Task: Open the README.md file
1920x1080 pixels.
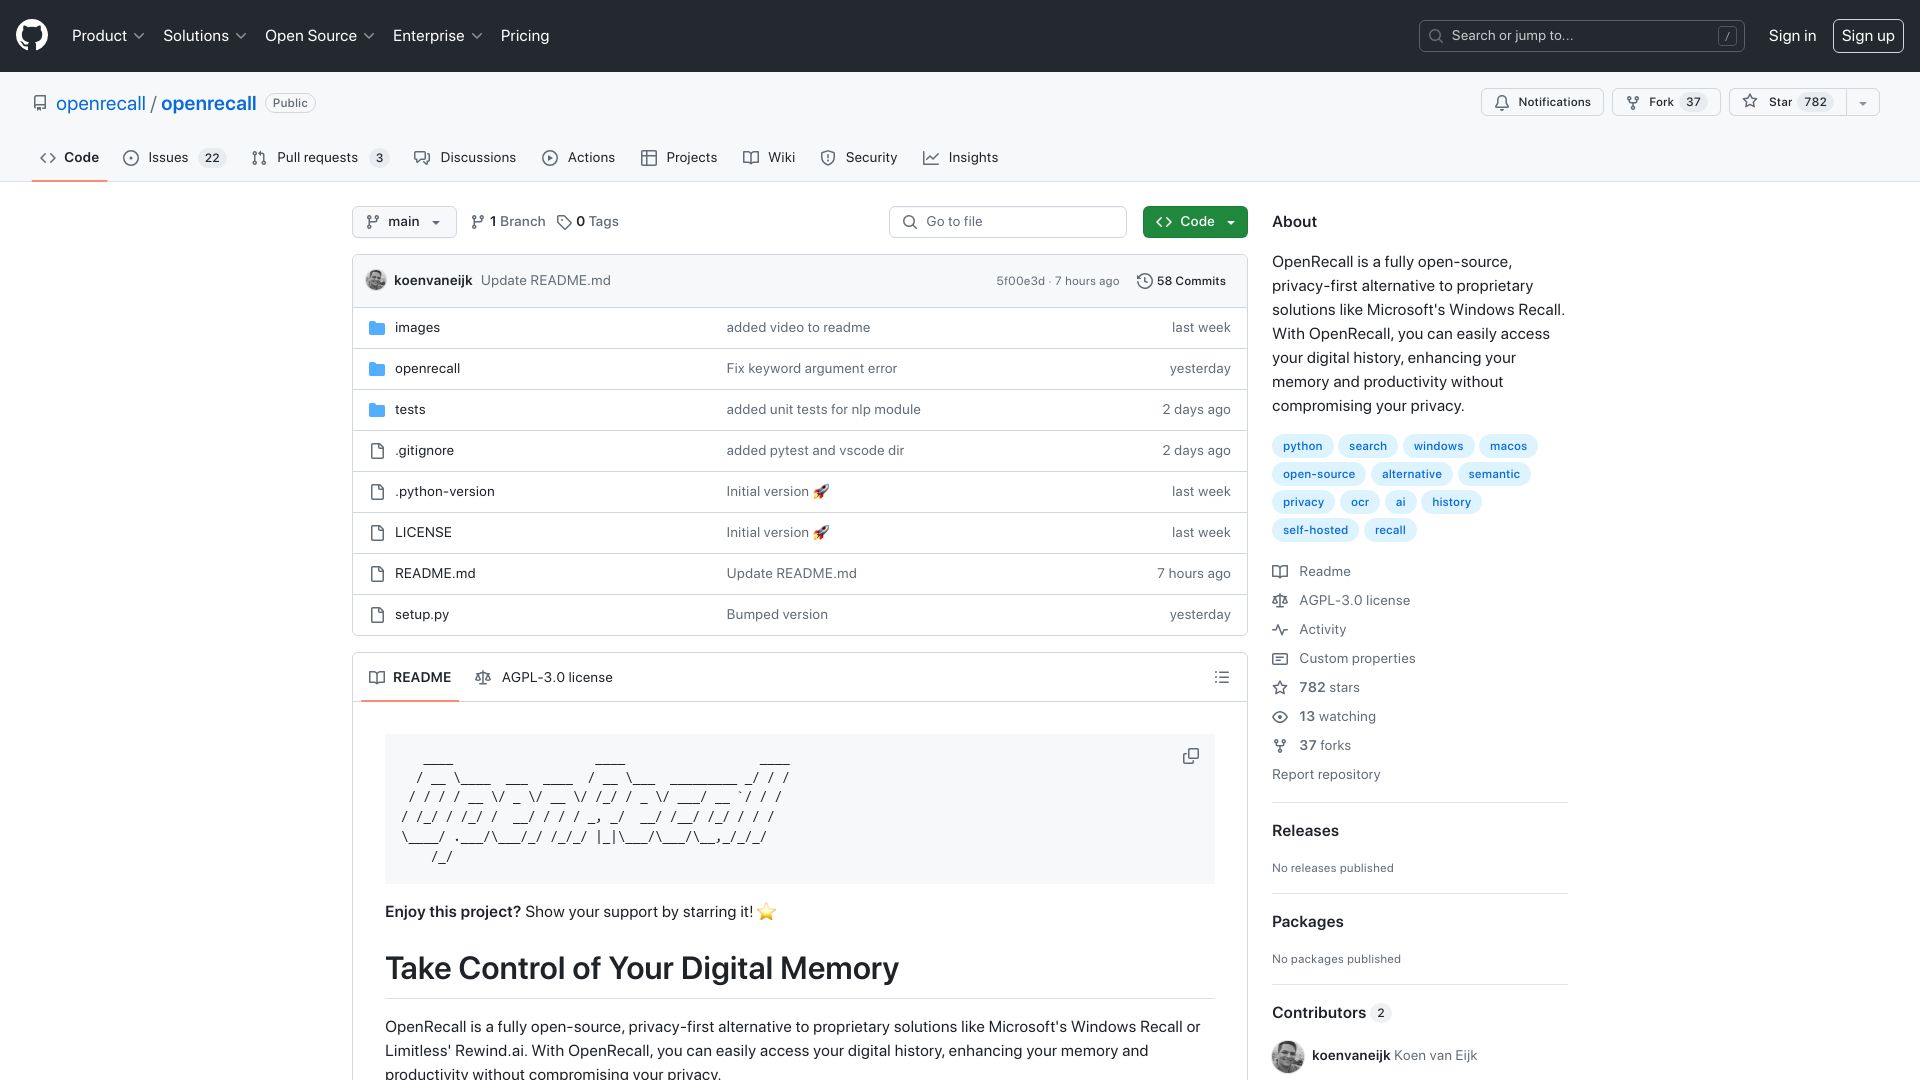Action: pyautogui.click(x=435, y=573)
